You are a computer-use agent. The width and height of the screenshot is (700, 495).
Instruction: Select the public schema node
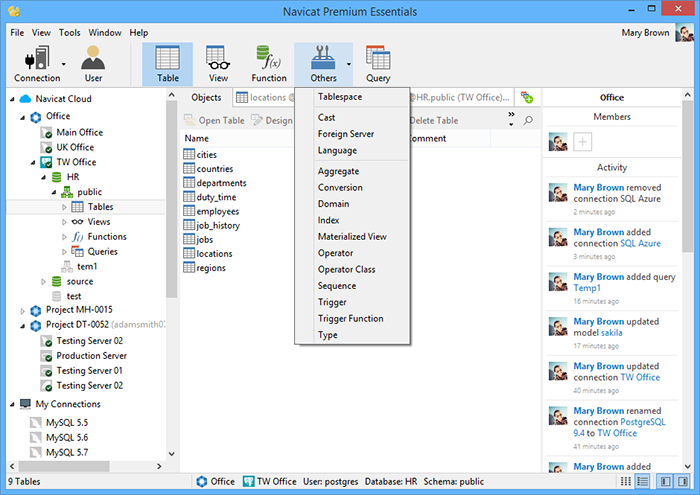[x=89, y=192]
